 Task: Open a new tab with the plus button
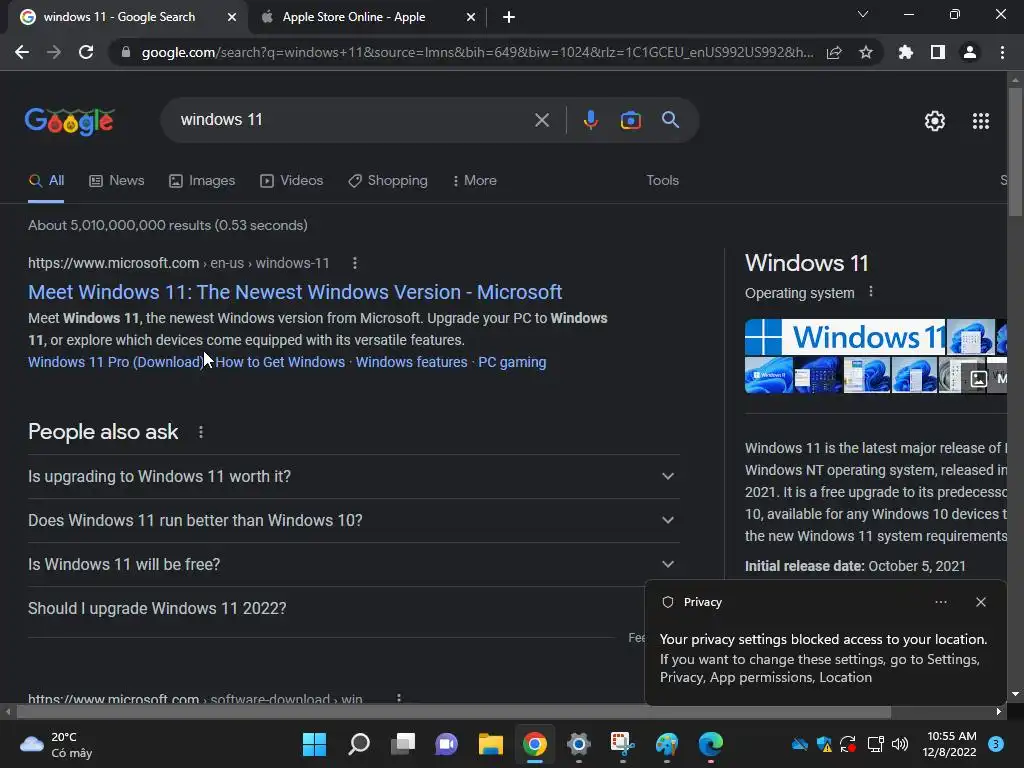point(509,17)
